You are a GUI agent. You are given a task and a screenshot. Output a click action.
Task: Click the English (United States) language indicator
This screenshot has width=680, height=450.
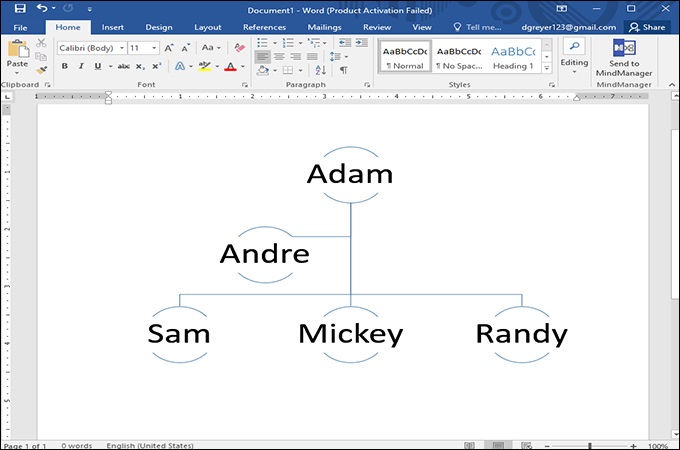coord(150,445)
